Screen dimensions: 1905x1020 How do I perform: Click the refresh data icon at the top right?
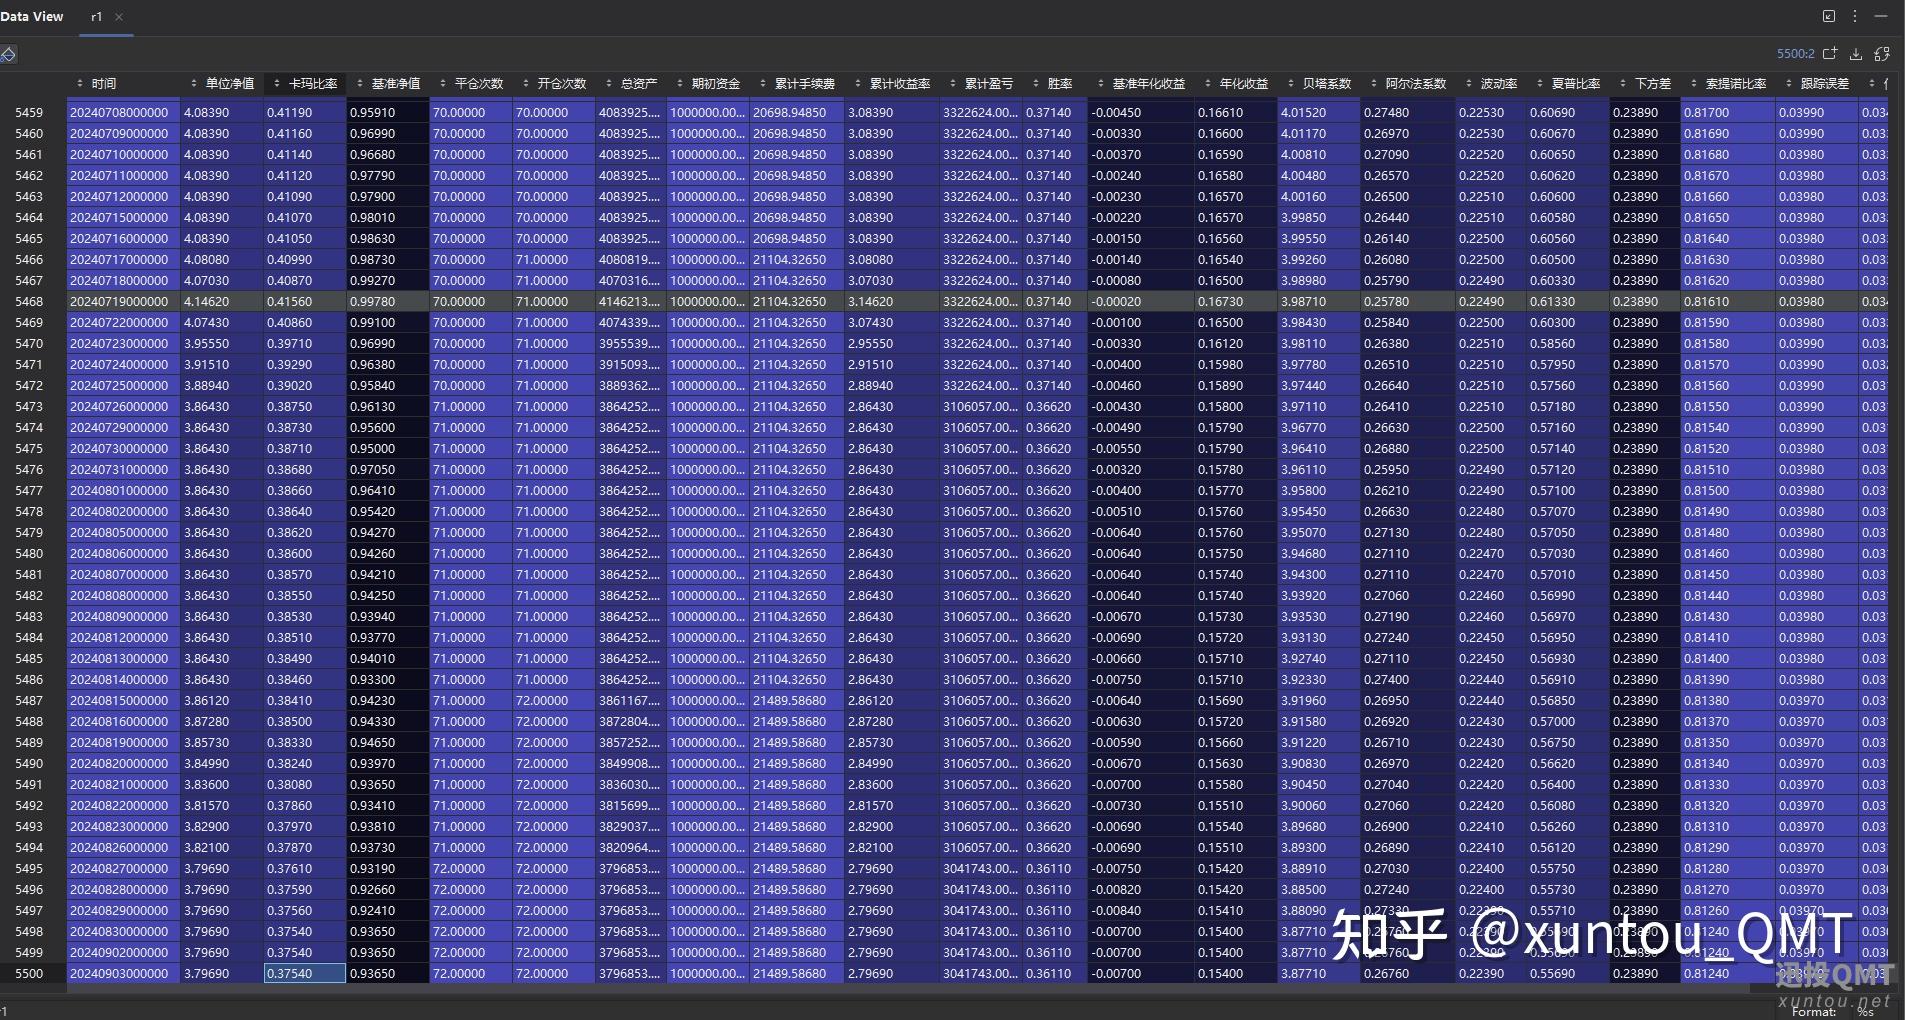coord(1881,53)
